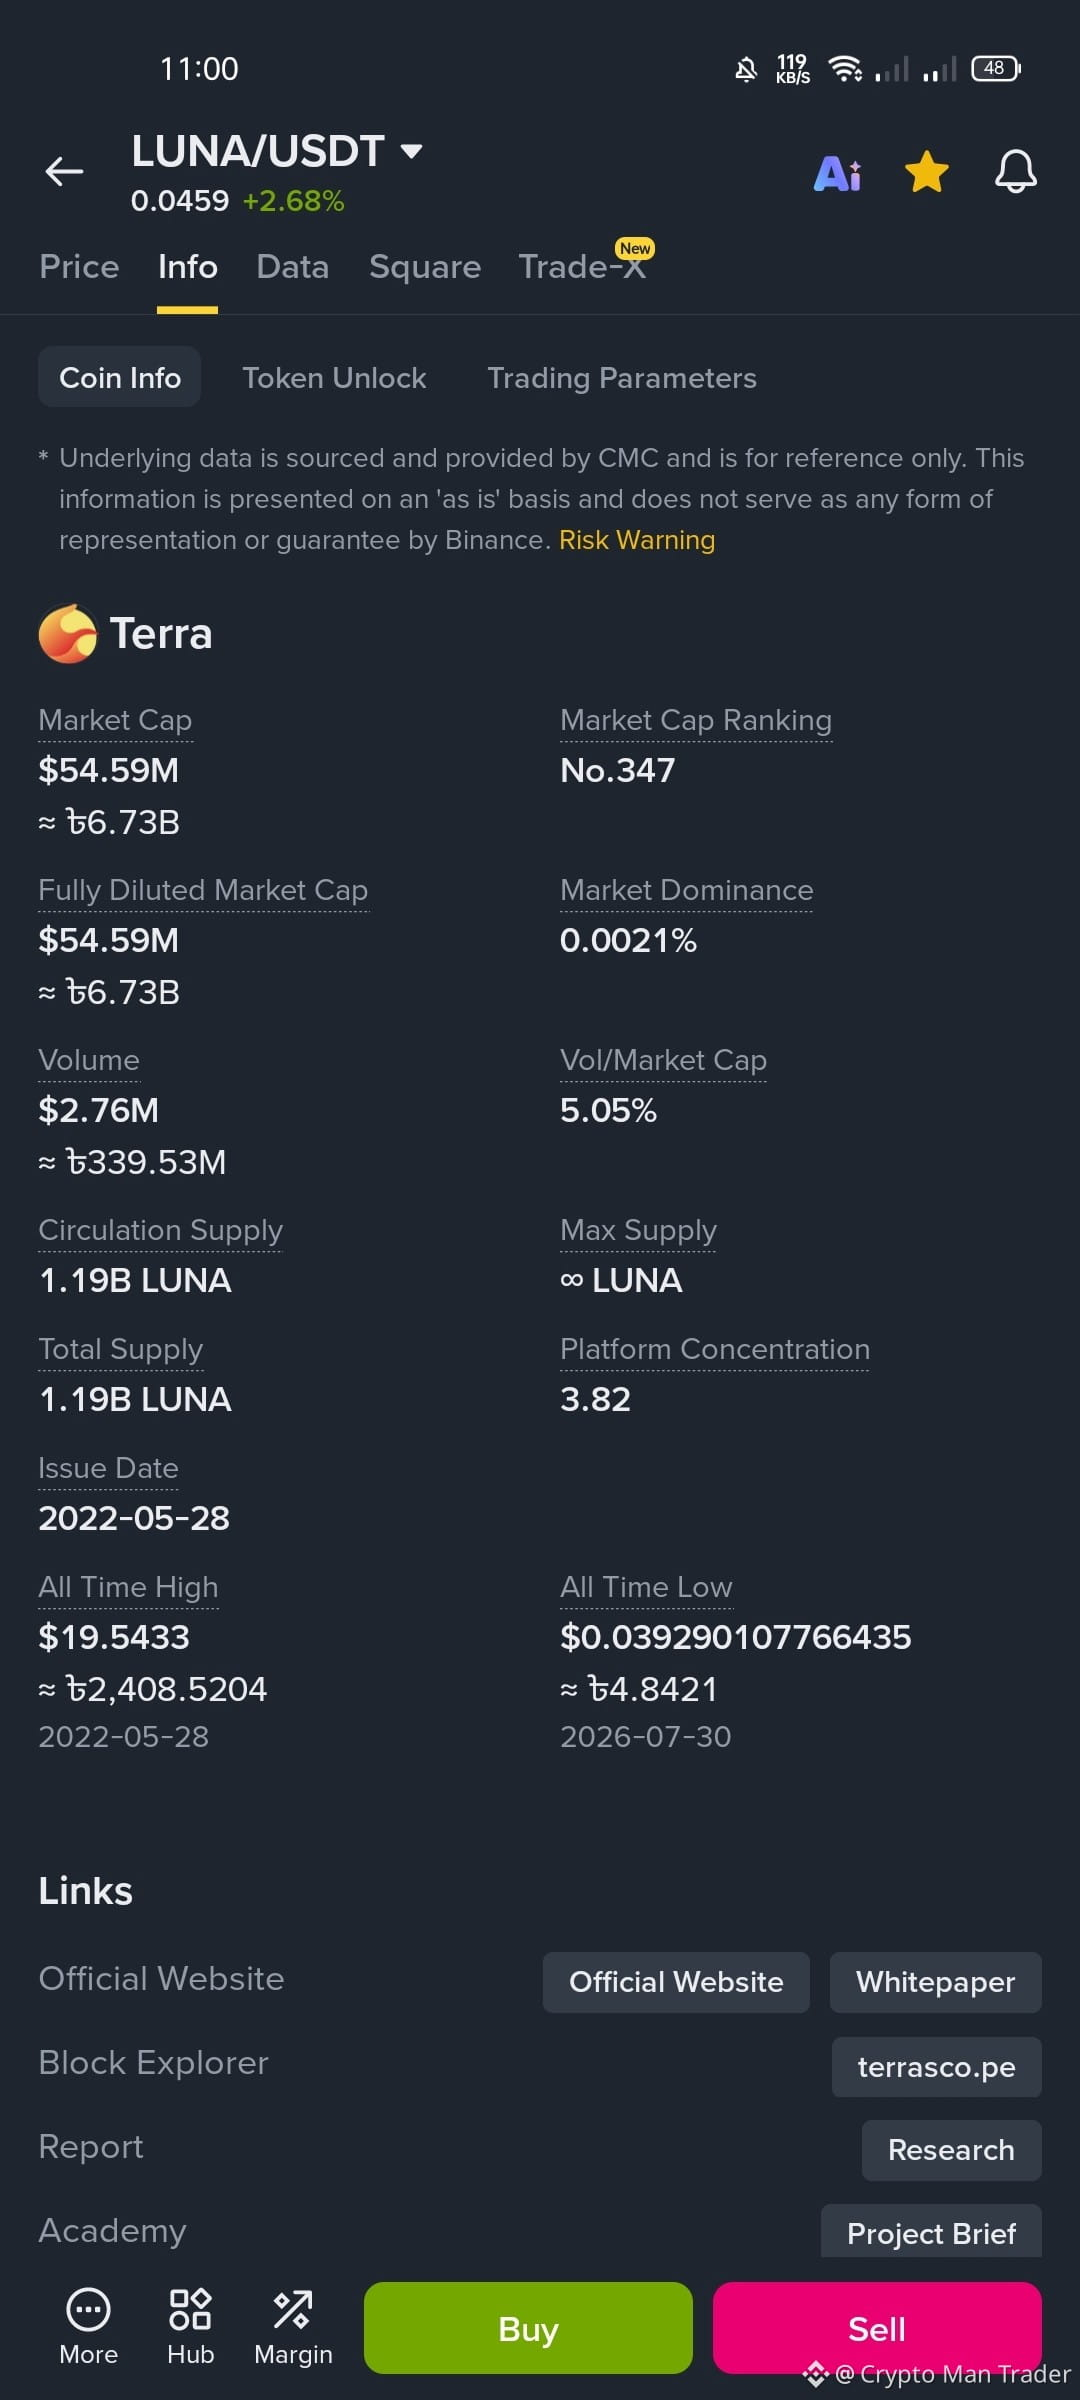Select the Trading Parameters section
The height and width of the screenshot is (2400, 1080).
point(622,378)
